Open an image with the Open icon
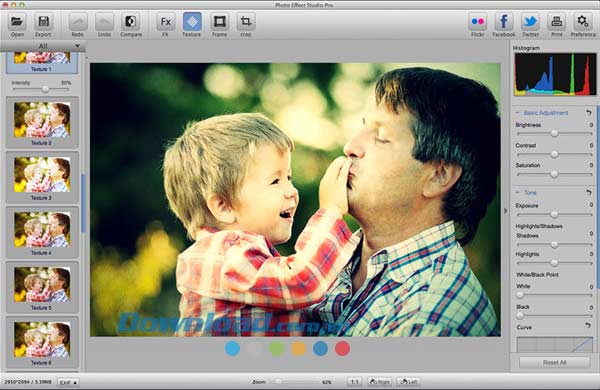Screen dimensions: 600x390 point(17,22)
